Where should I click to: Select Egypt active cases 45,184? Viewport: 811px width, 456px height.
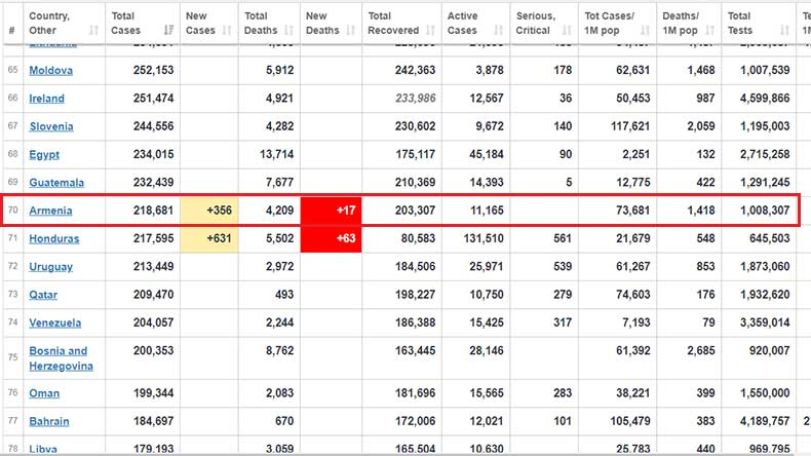pos(486,154)
